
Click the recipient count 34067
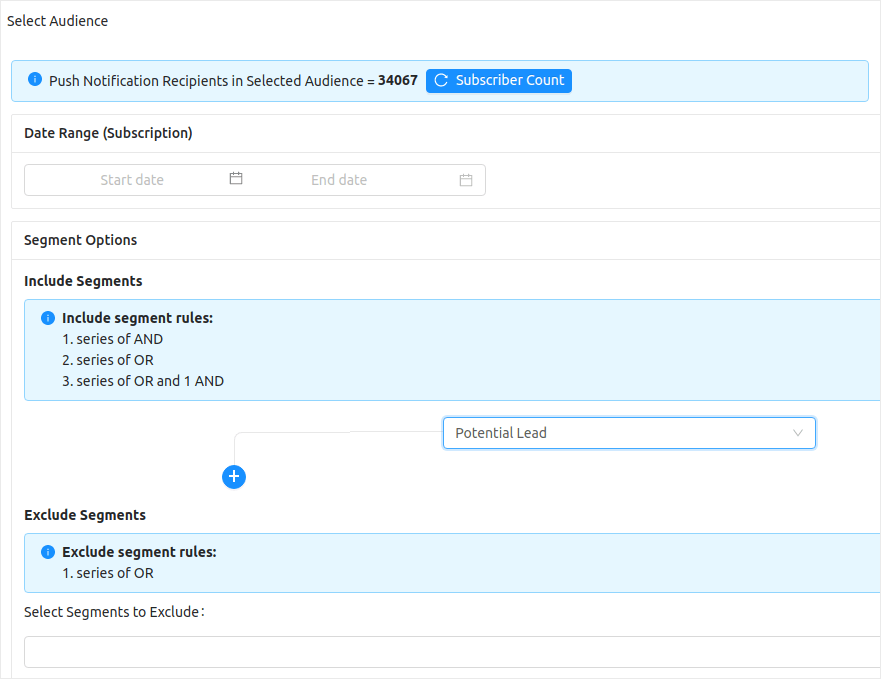tap(398, 80)
